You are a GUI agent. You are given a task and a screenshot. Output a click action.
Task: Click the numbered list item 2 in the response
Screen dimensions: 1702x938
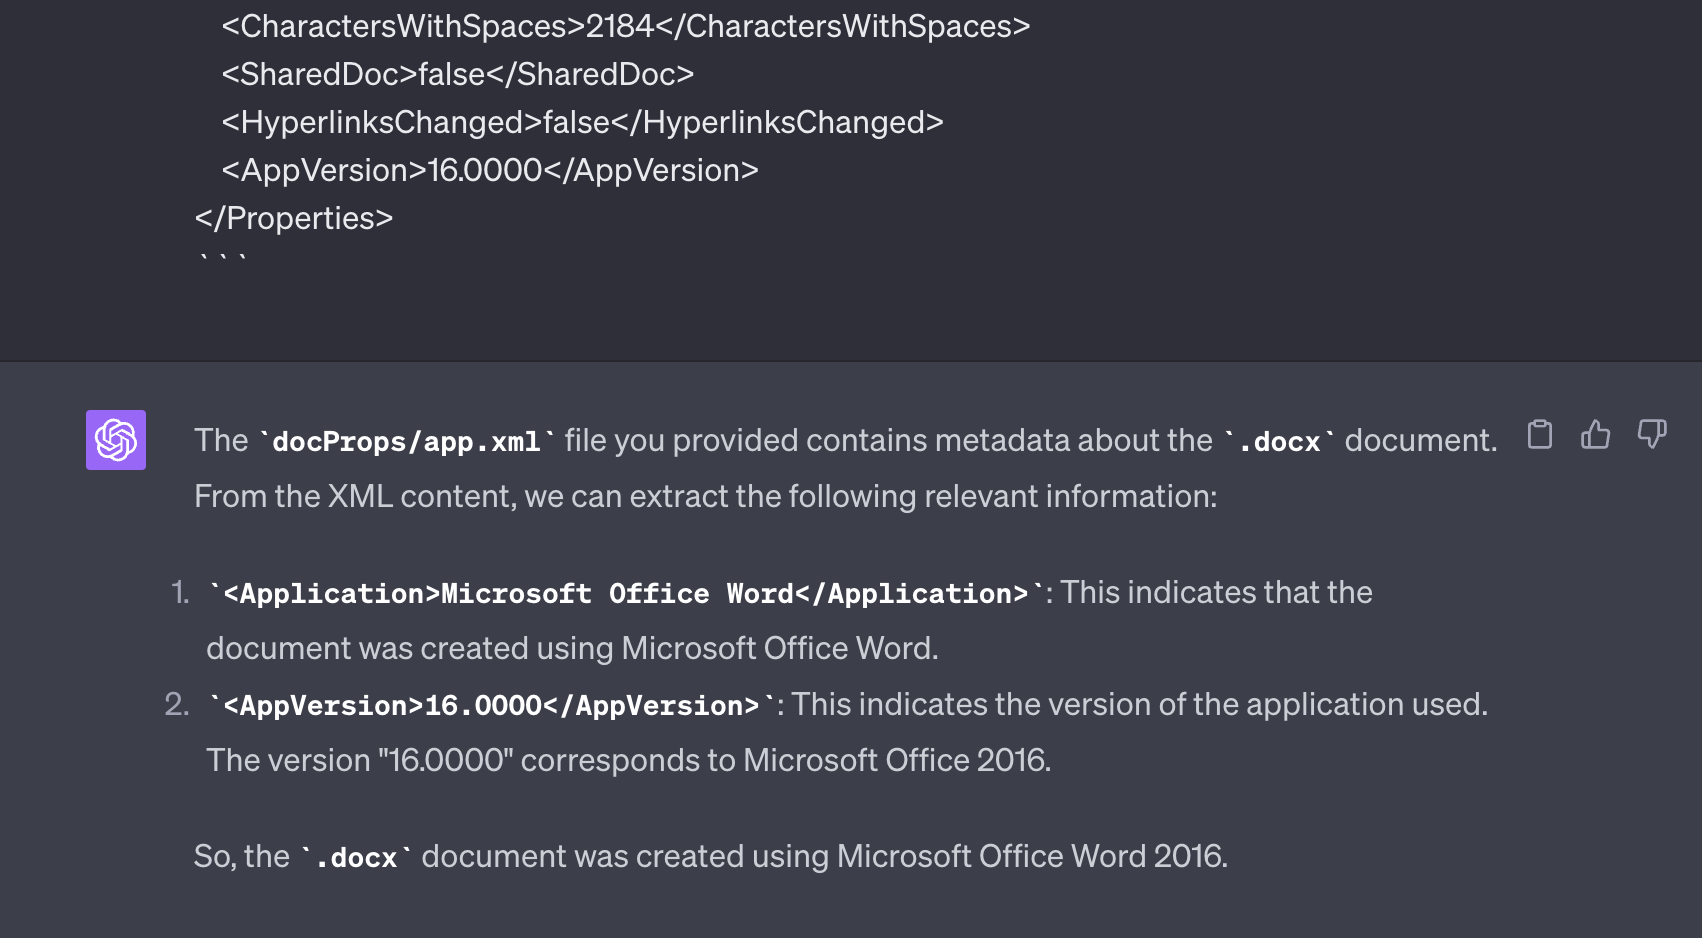coord(177,704)
